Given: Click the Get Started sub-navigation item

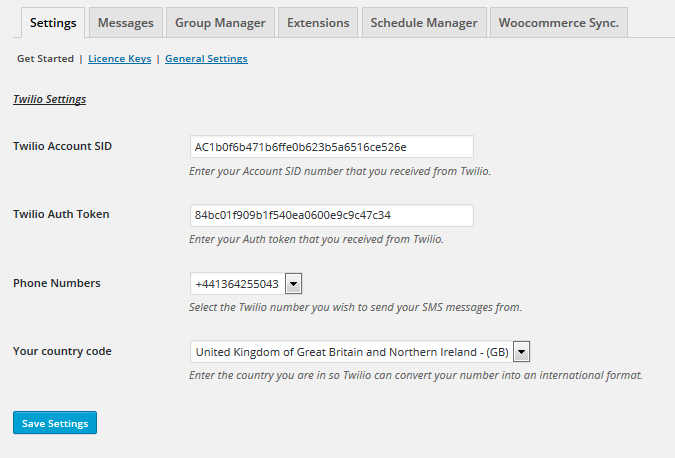Looking at the screenshot, I should (x=45, y=59).
